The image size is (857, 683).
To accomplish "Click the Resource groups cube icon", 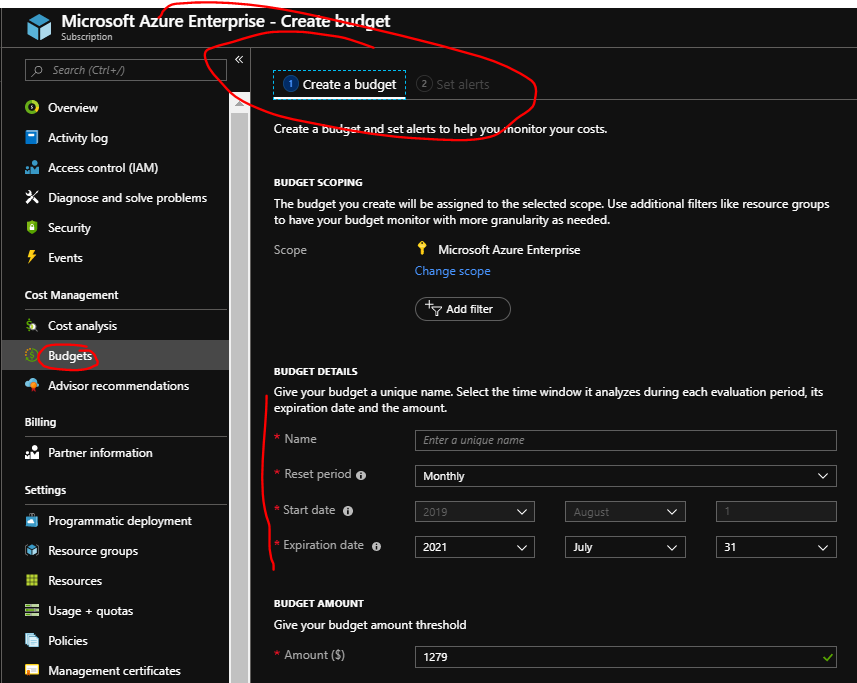I will pos(32,550).
